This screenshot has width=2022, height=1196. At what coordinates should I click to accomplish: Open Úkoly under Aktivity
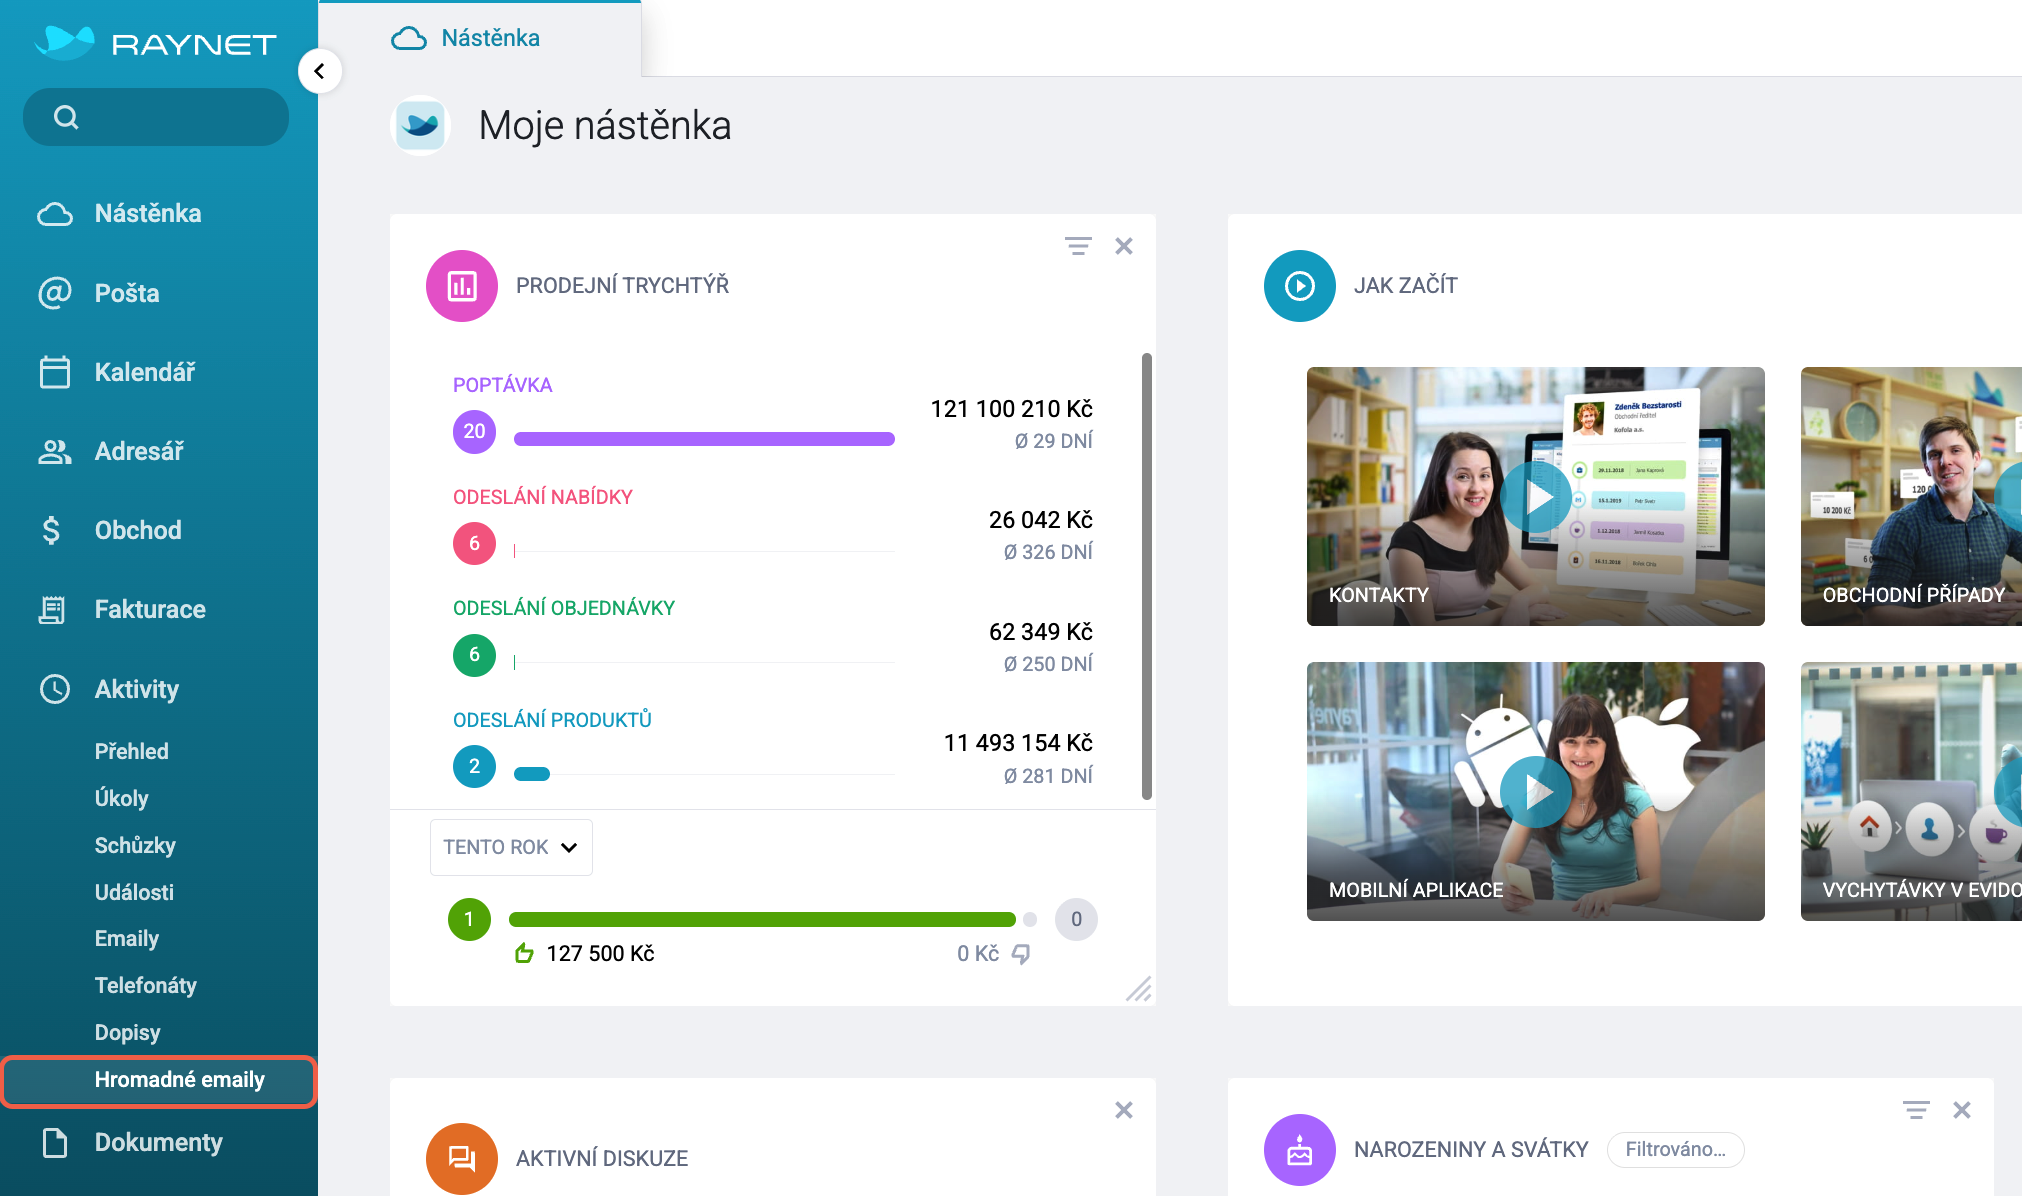[122, 798]
